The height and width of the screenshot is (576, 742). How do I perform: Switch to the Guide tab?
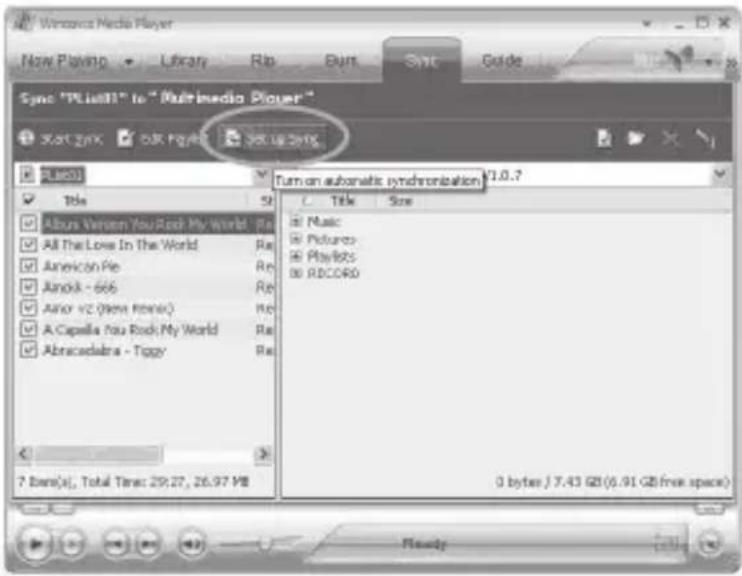pos(502,61)
